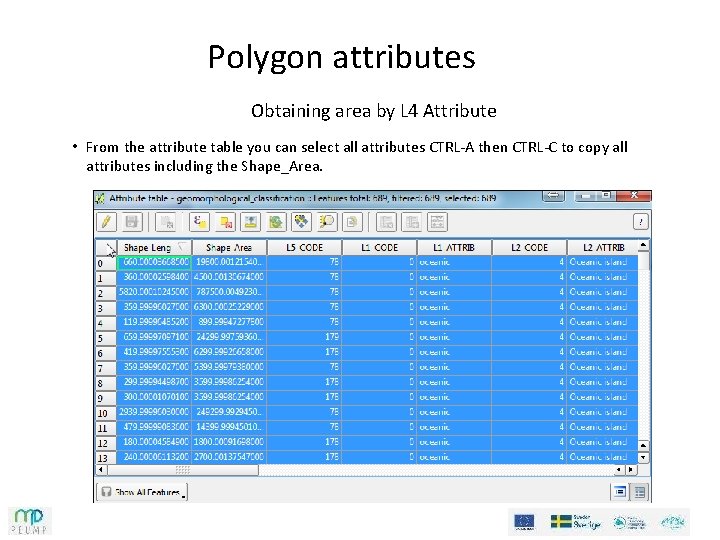This screenshot has width=720, height=540.
Task: Click the L5_CODE column header
Action: [304, 248]
